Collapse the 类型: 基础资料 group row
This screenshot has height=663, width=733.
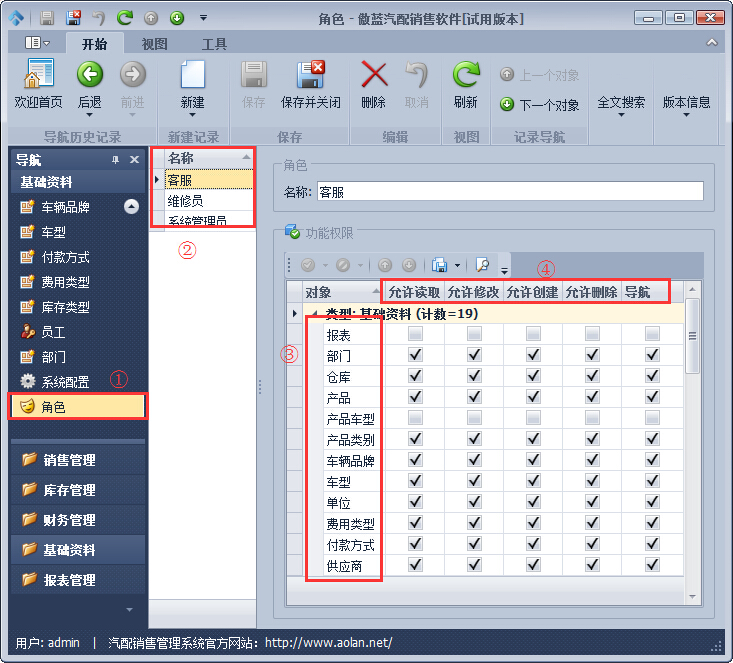[315, 314]
